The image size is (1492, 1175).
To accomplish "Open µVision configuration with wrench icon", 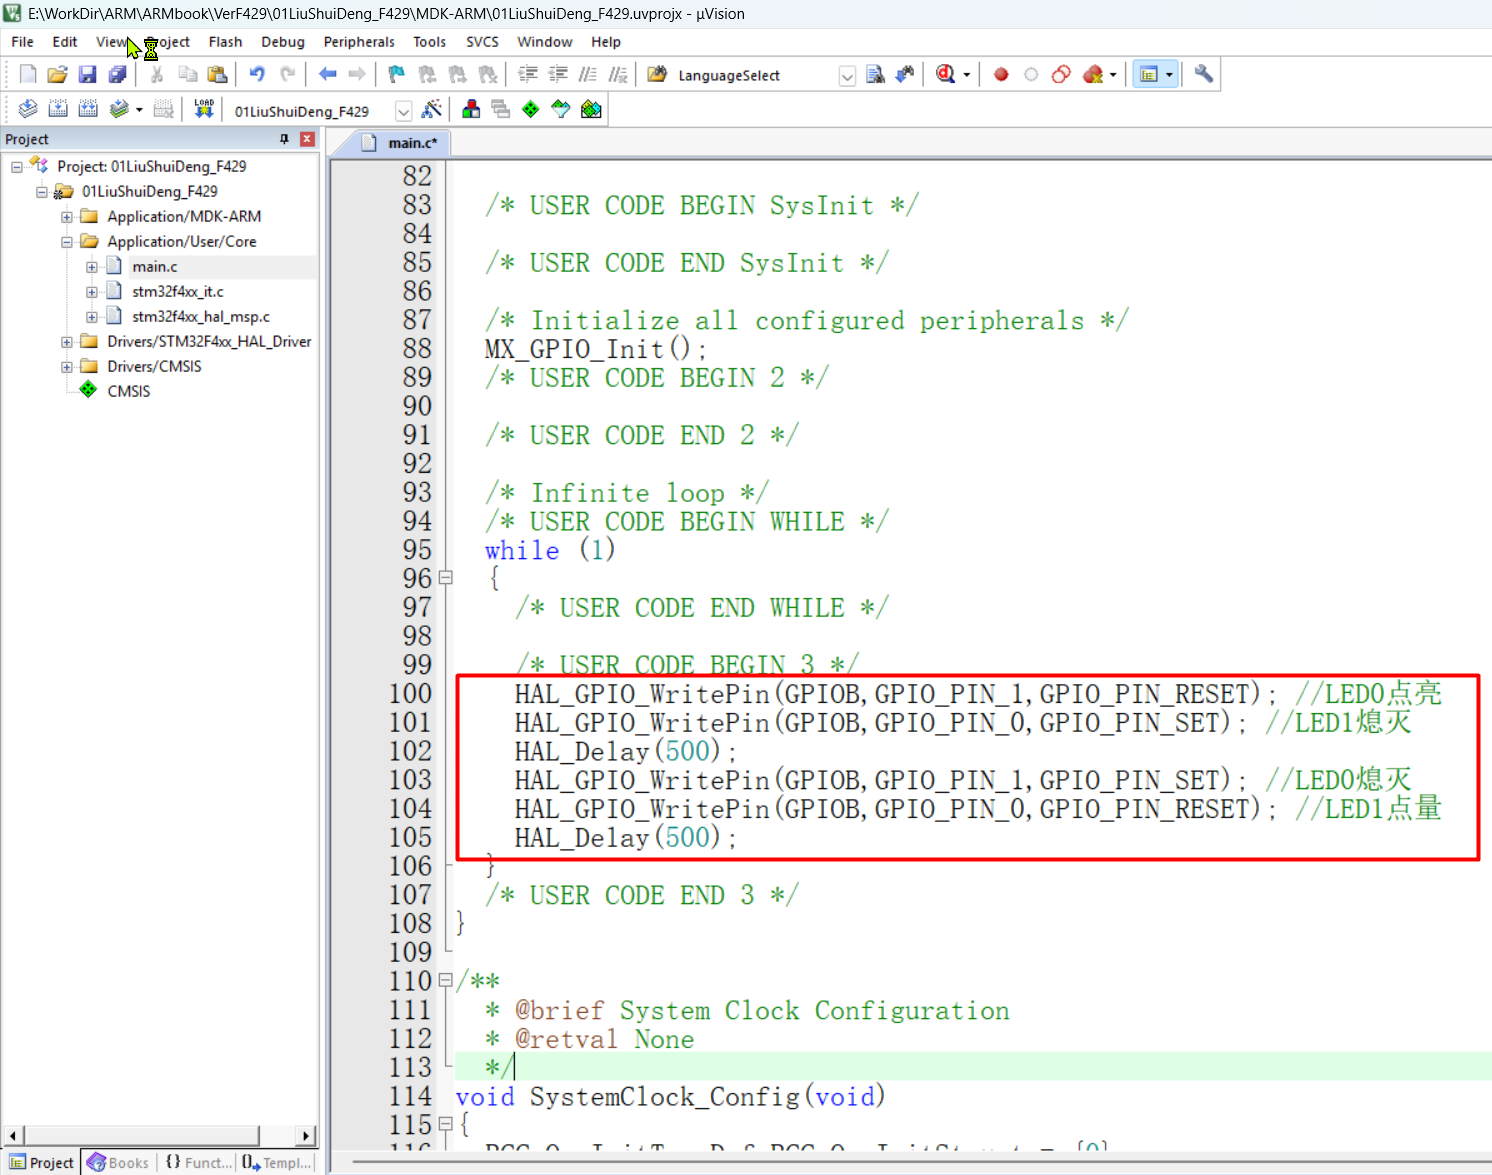I will click(1203, 74).
